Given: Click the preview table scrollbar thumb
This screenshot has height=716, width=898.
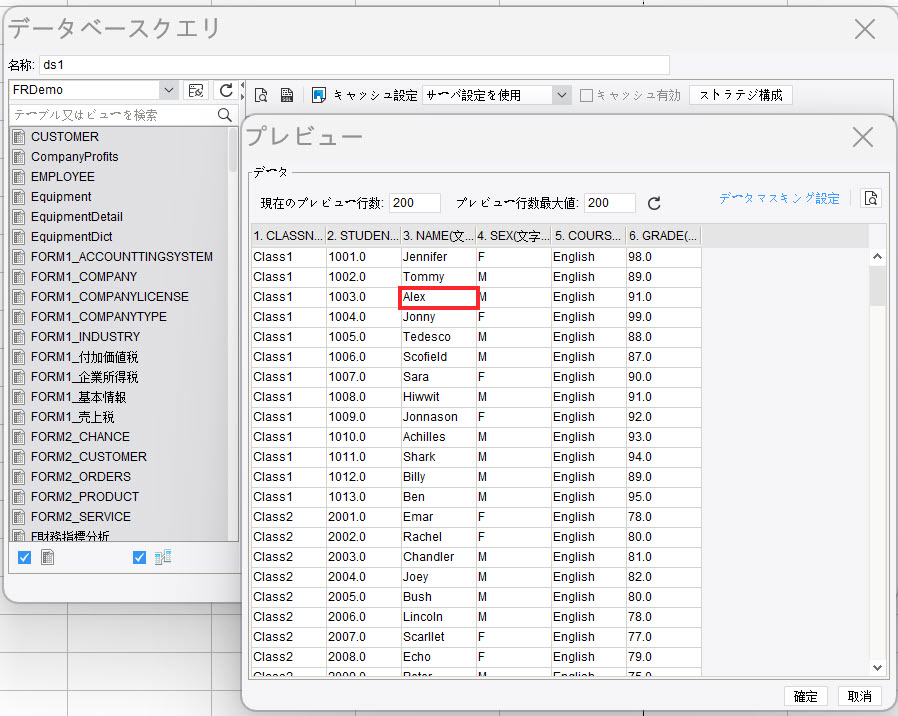Looking at the screenshot, I should [877, 286].
